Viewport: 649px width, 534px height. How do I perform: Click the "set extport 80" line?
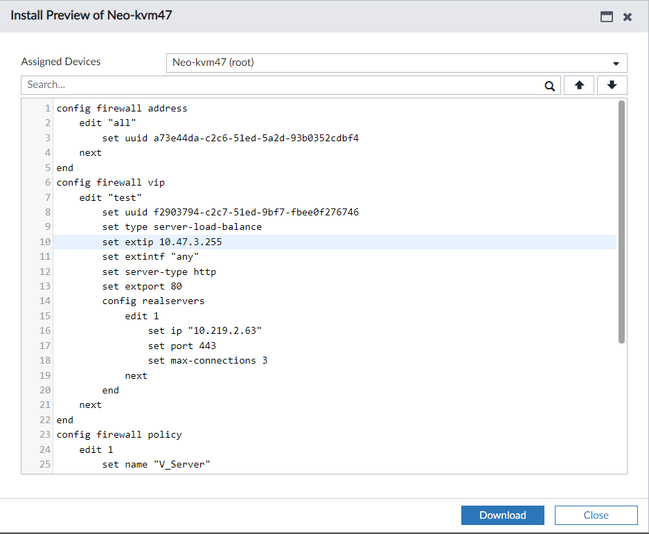(x=141, y=286)
